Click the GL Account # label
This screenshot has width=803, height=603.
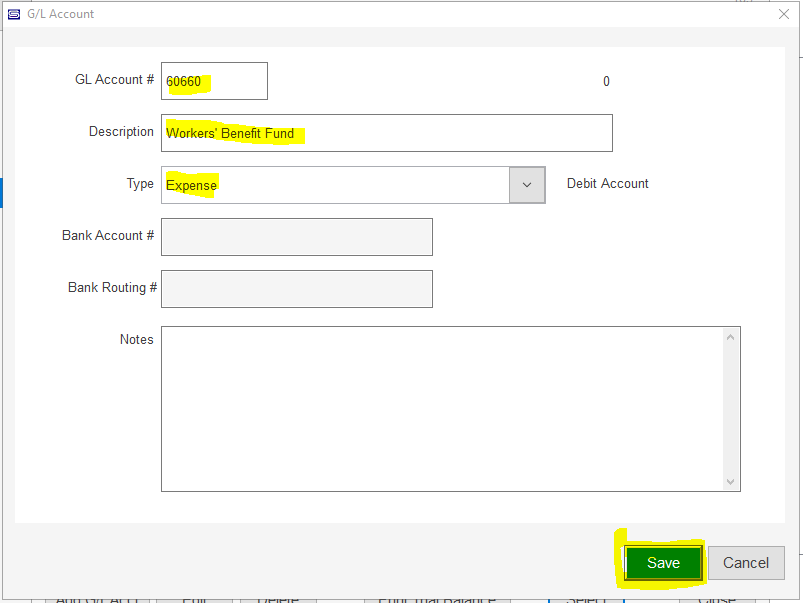click(114, 80)
